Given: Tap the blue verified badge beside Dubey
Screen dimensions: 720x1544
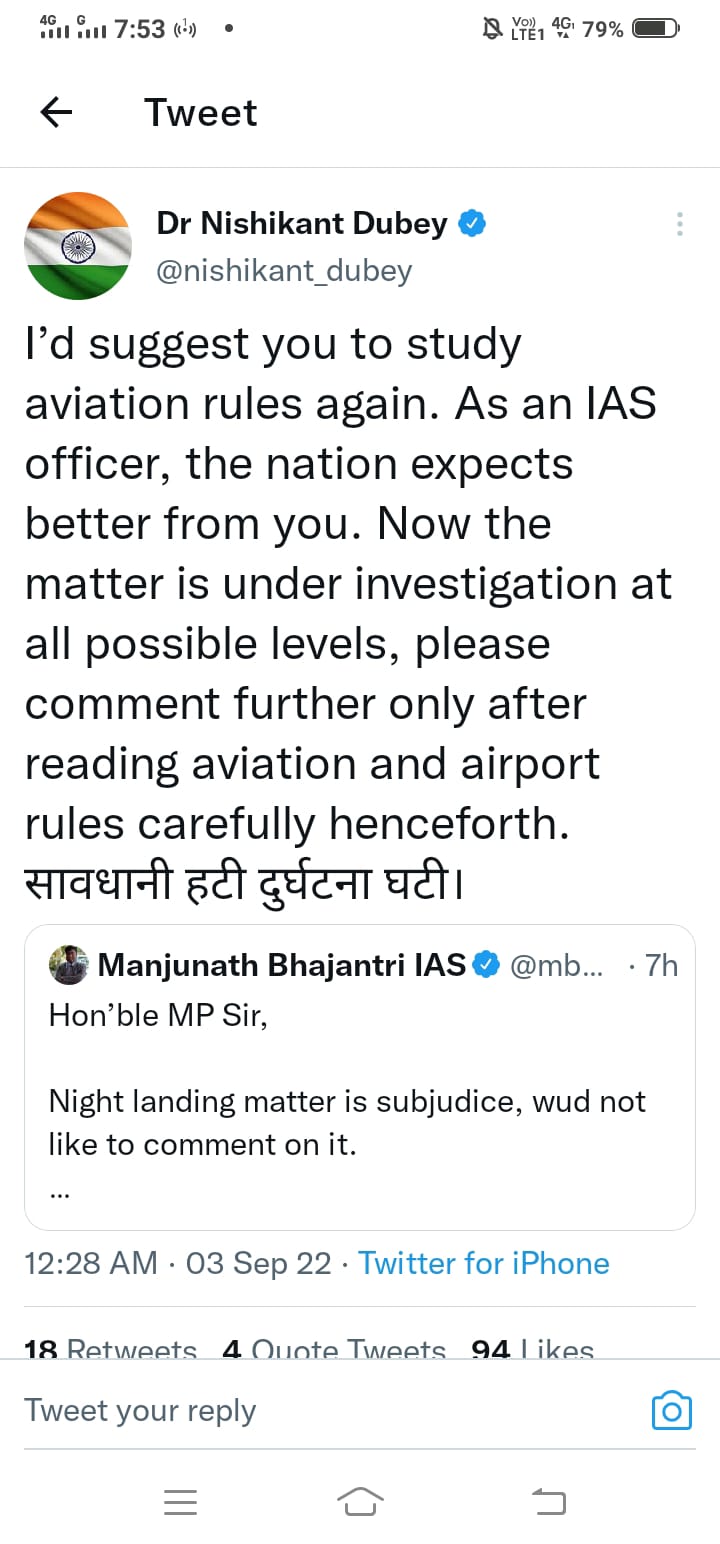Looking at the screenshot, I should pyautogui.click(x=472, y=224).
